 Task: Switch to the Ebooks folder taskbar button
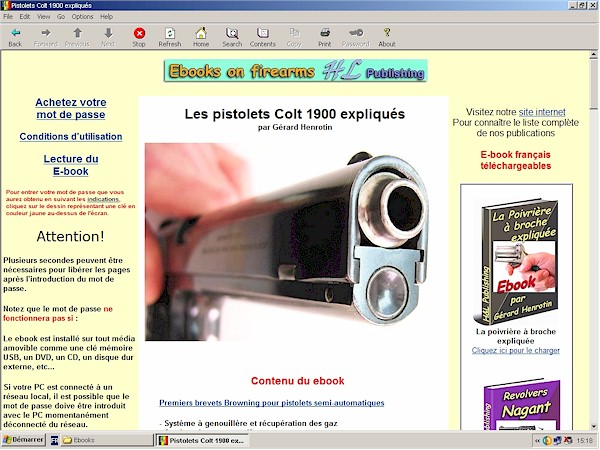click(106, 440)
